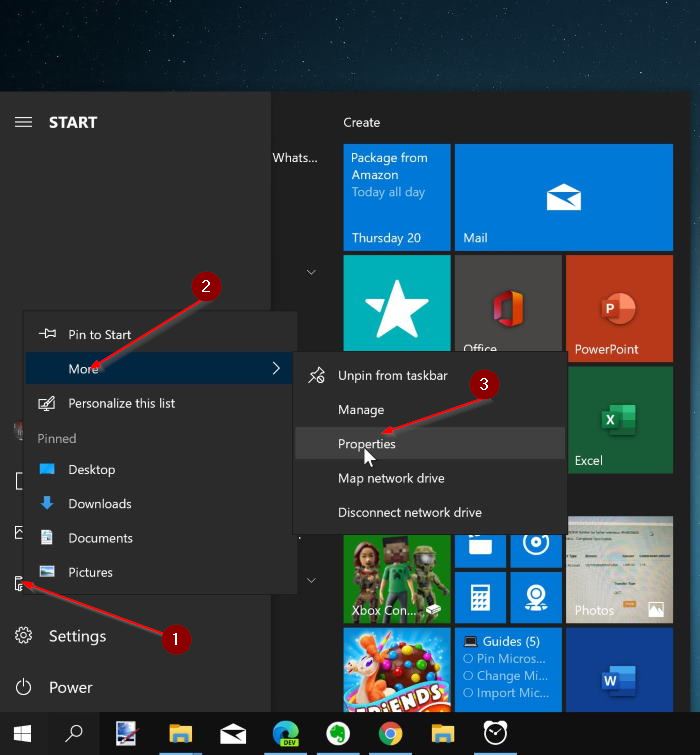
Task: Expand the More submenu arrow
Action: [276, 368]
